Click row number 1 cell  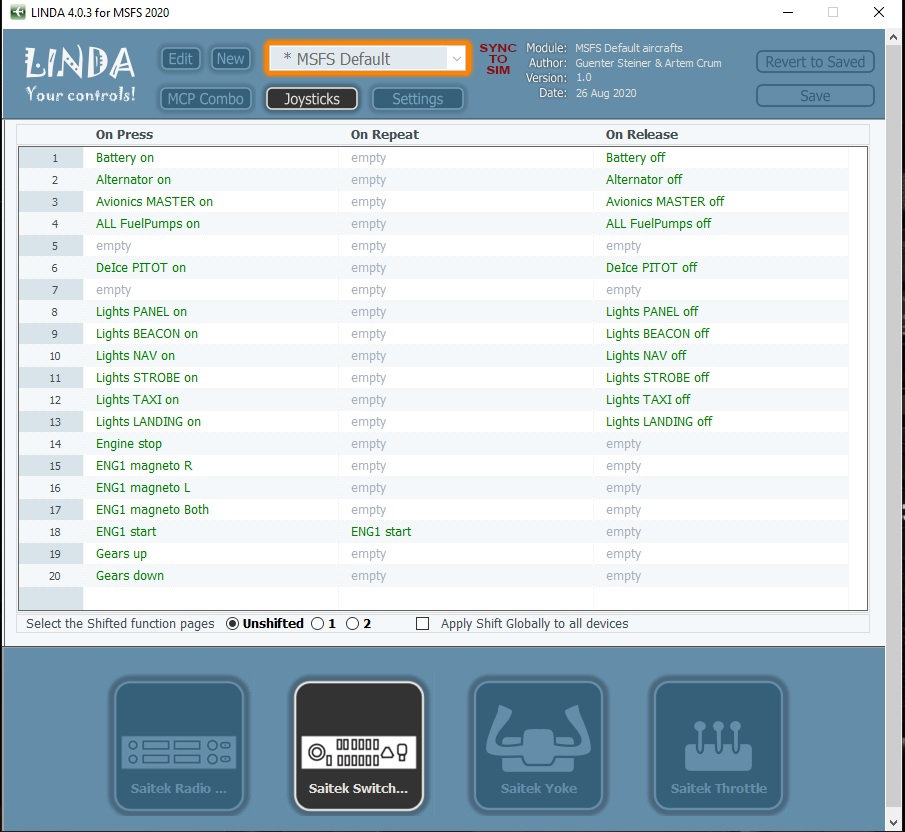pyautogui.click(x=51, y=158)
